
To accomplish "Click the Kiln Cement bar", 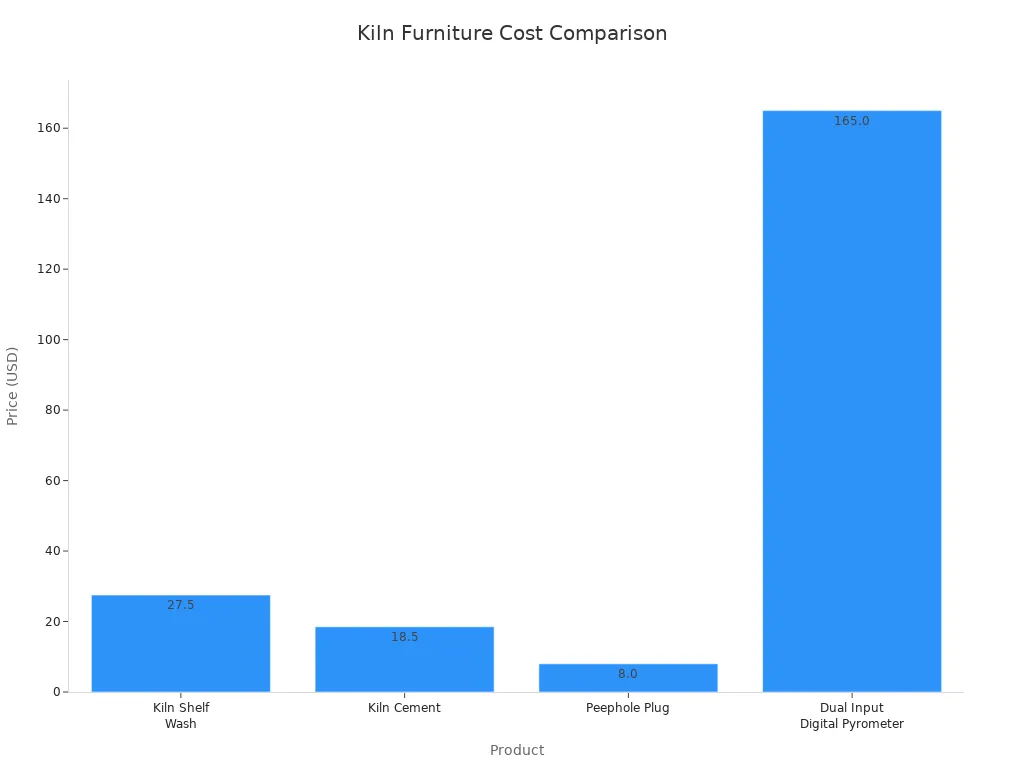I will coord(404,660).
